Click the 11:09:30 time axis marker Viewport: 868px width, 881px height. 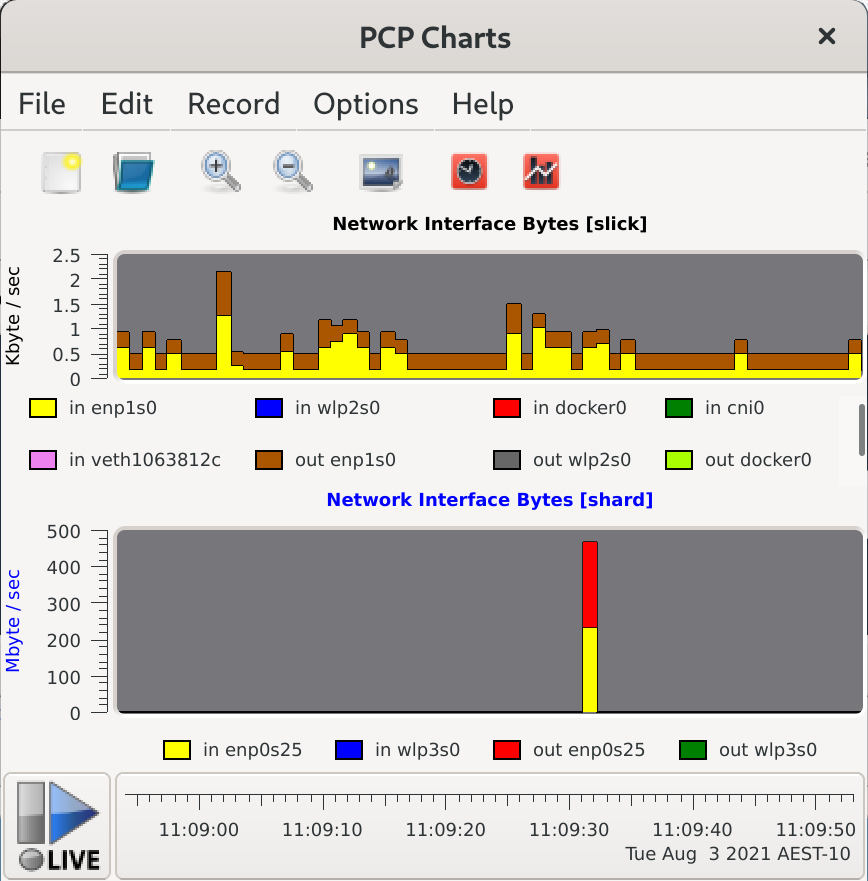tap(569, 829)
